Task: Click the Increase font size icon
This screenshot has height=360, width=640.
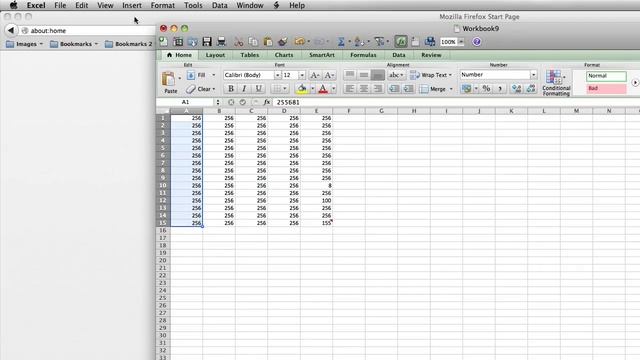Action: coord(315,75)
